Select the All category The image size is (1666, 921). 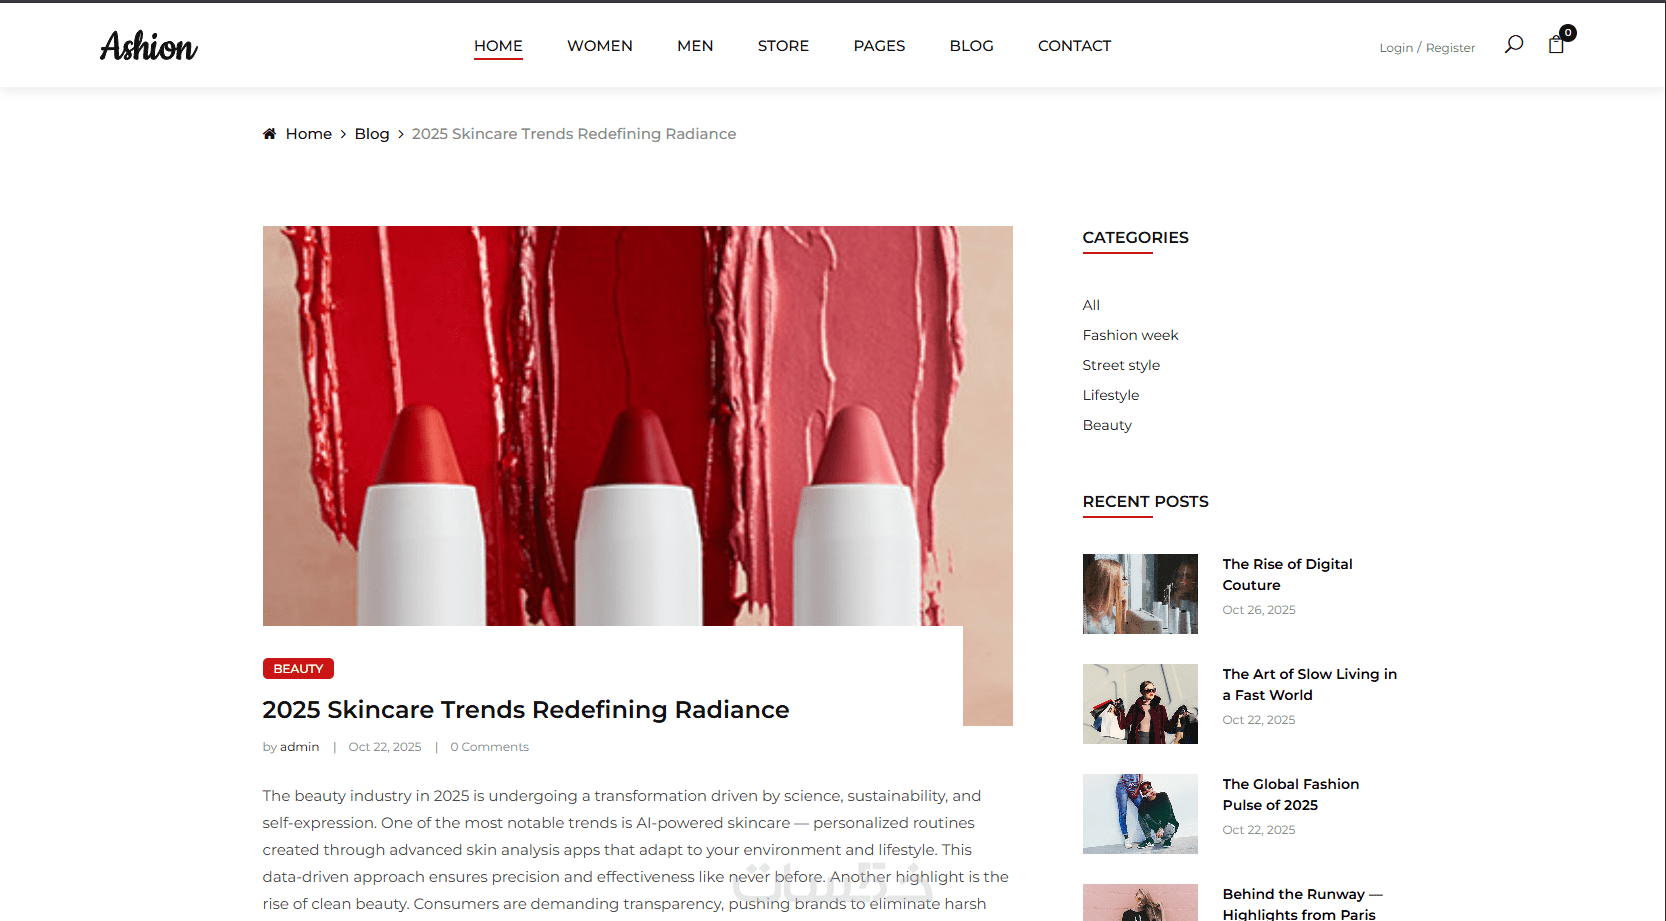(1091, 305)
